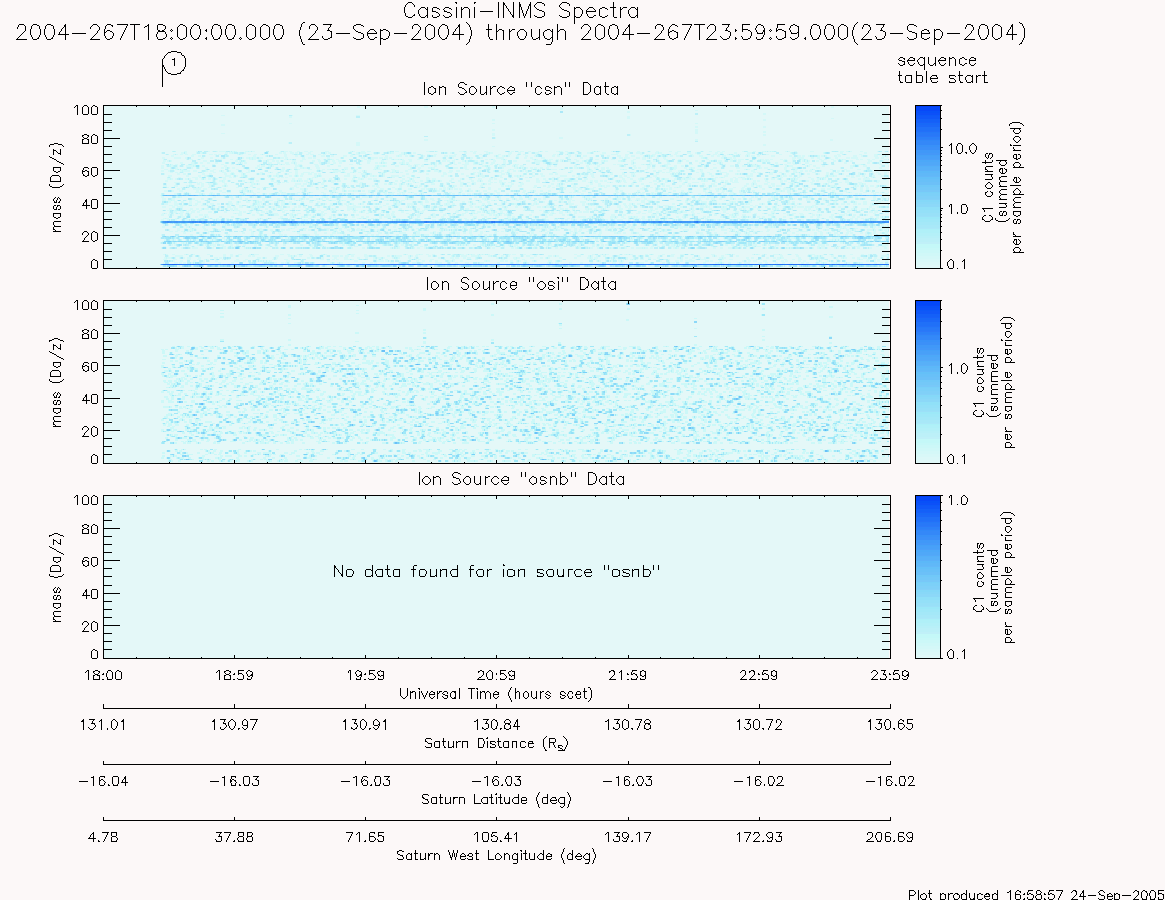Click the circled 1 sequence marker

click(x=174, y=63)
